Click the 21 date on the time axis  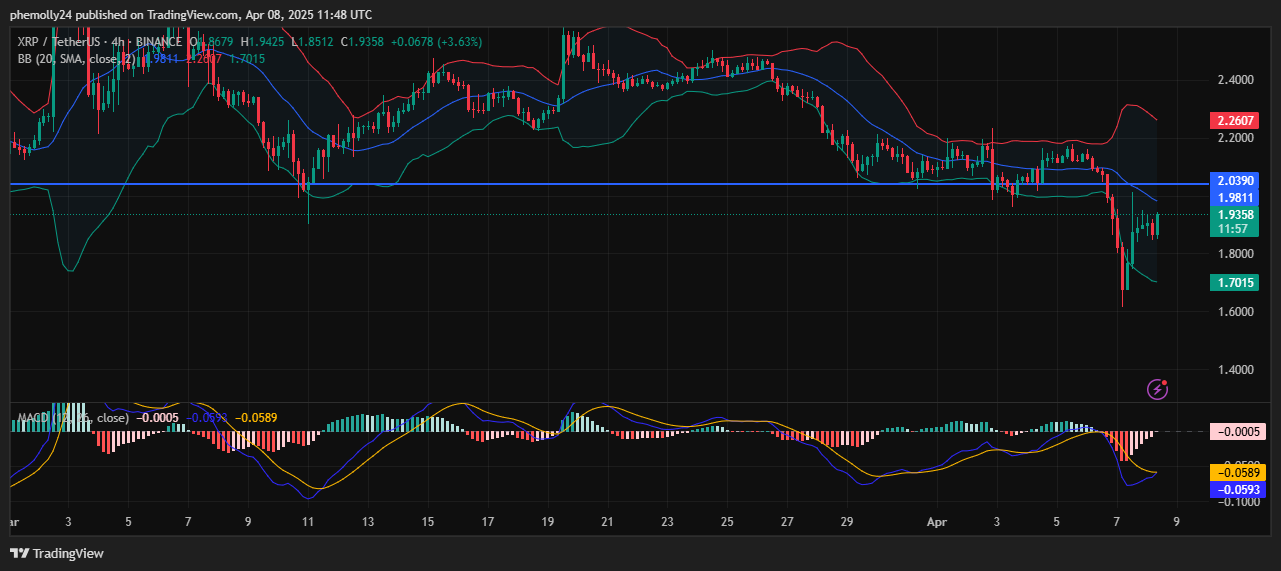(x=607, y=522)
